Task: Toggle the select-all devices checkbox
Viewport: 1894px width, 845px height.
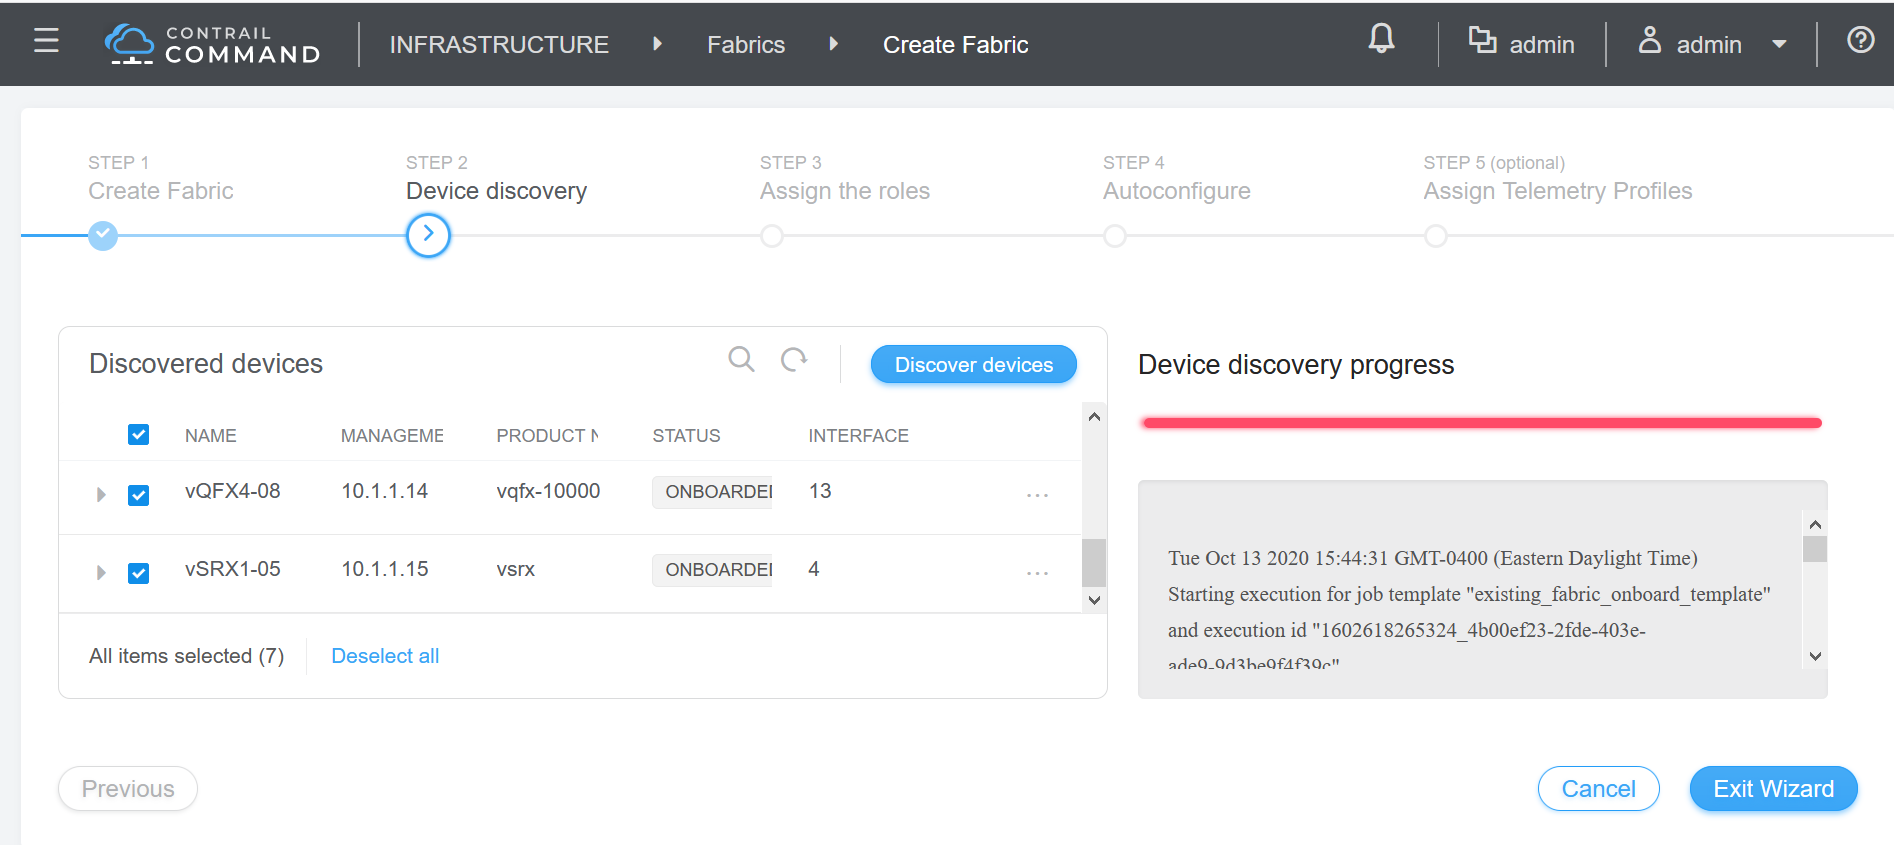Action: [x=139, y=435]
